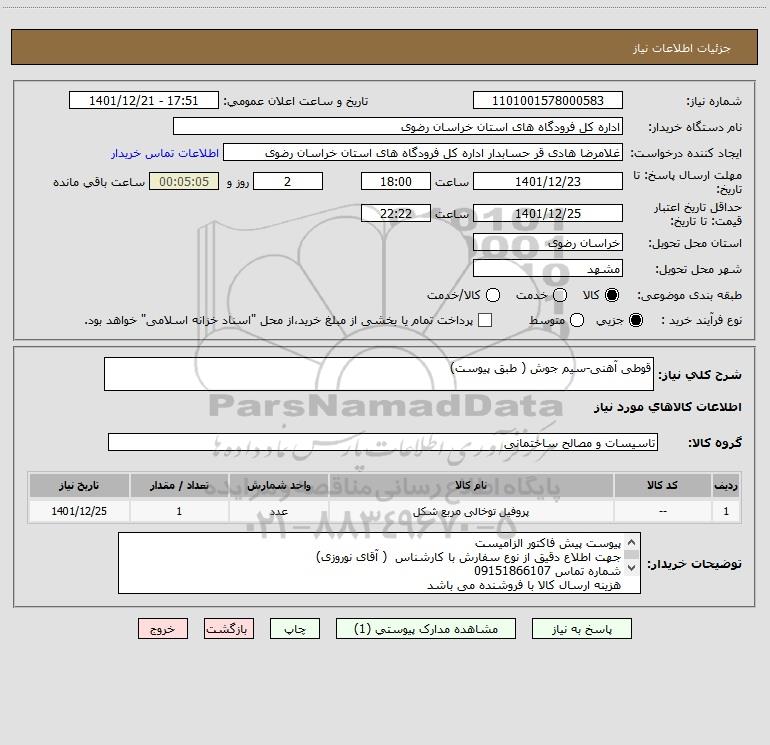Click the نوع فرآیند خرید label
This screenshot has height=745, width=770.
pyautogui.click(x=701, y=320)
